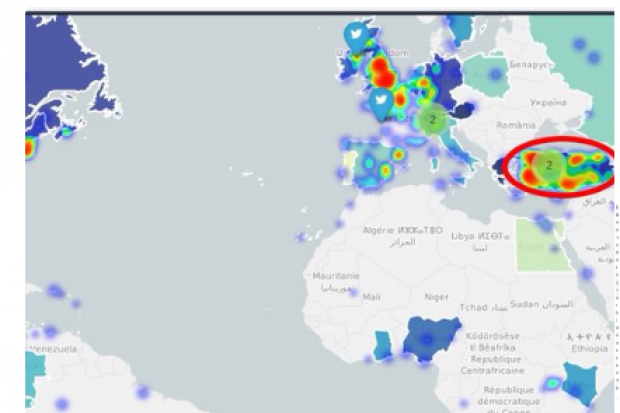Click the Twitter marker over the United Kingdom
Screen dimensions: 620x413
click(356, 36)
